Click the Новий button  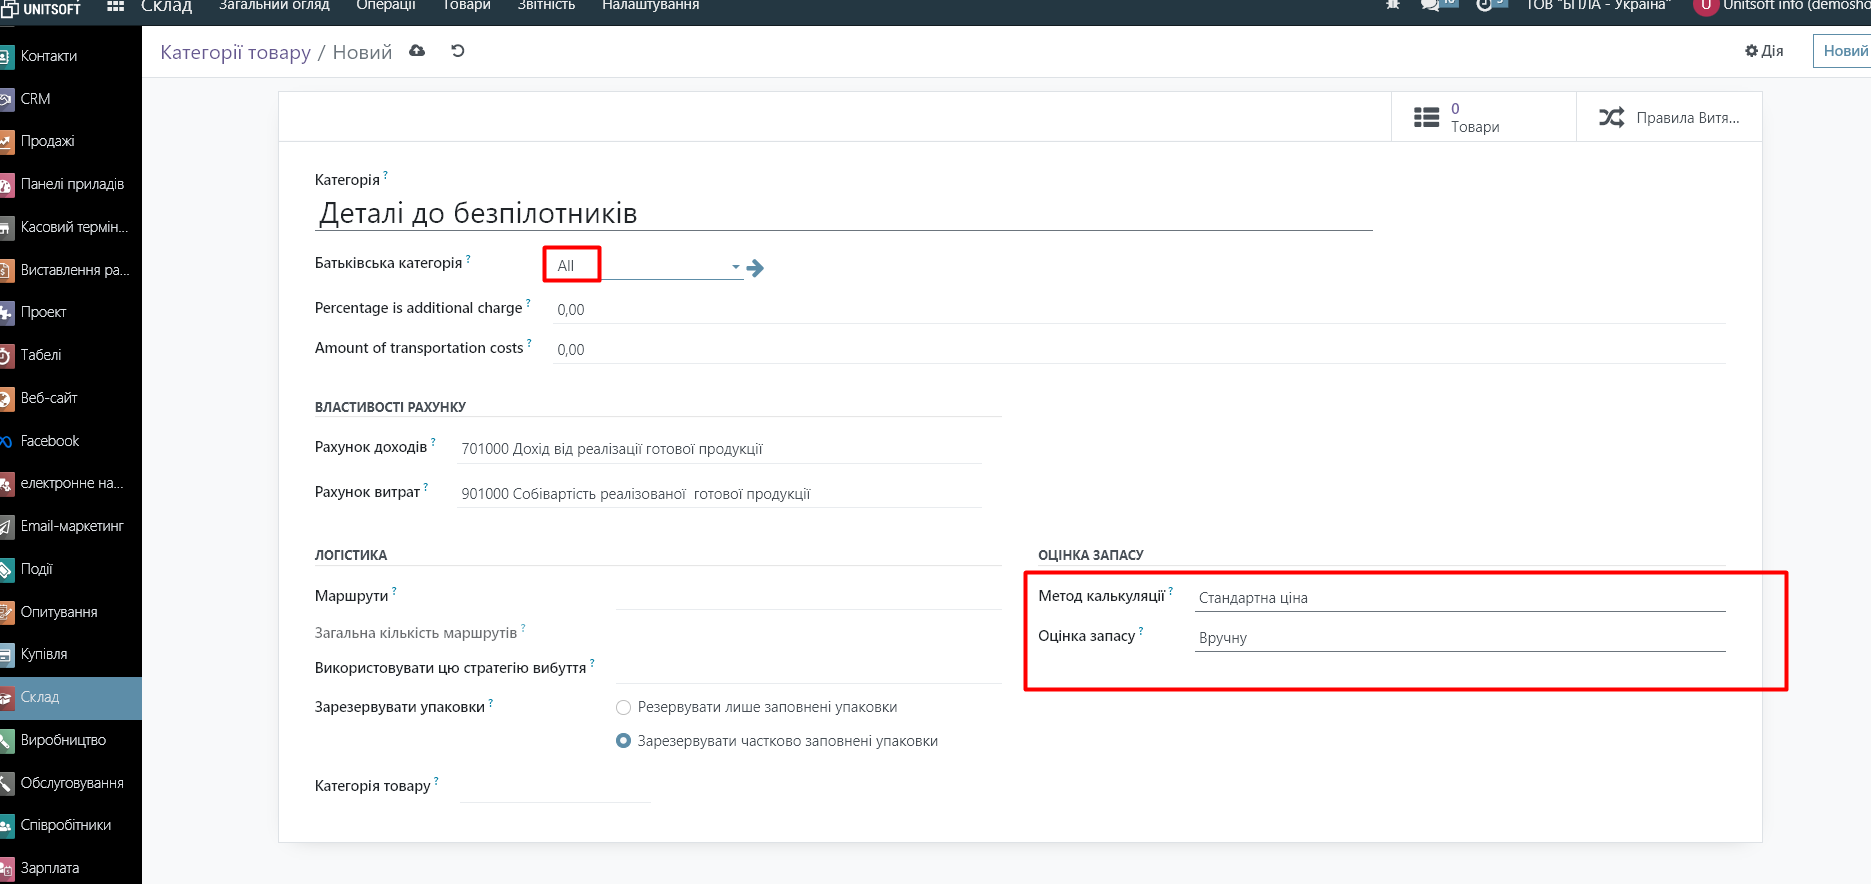coord(1843,51)
